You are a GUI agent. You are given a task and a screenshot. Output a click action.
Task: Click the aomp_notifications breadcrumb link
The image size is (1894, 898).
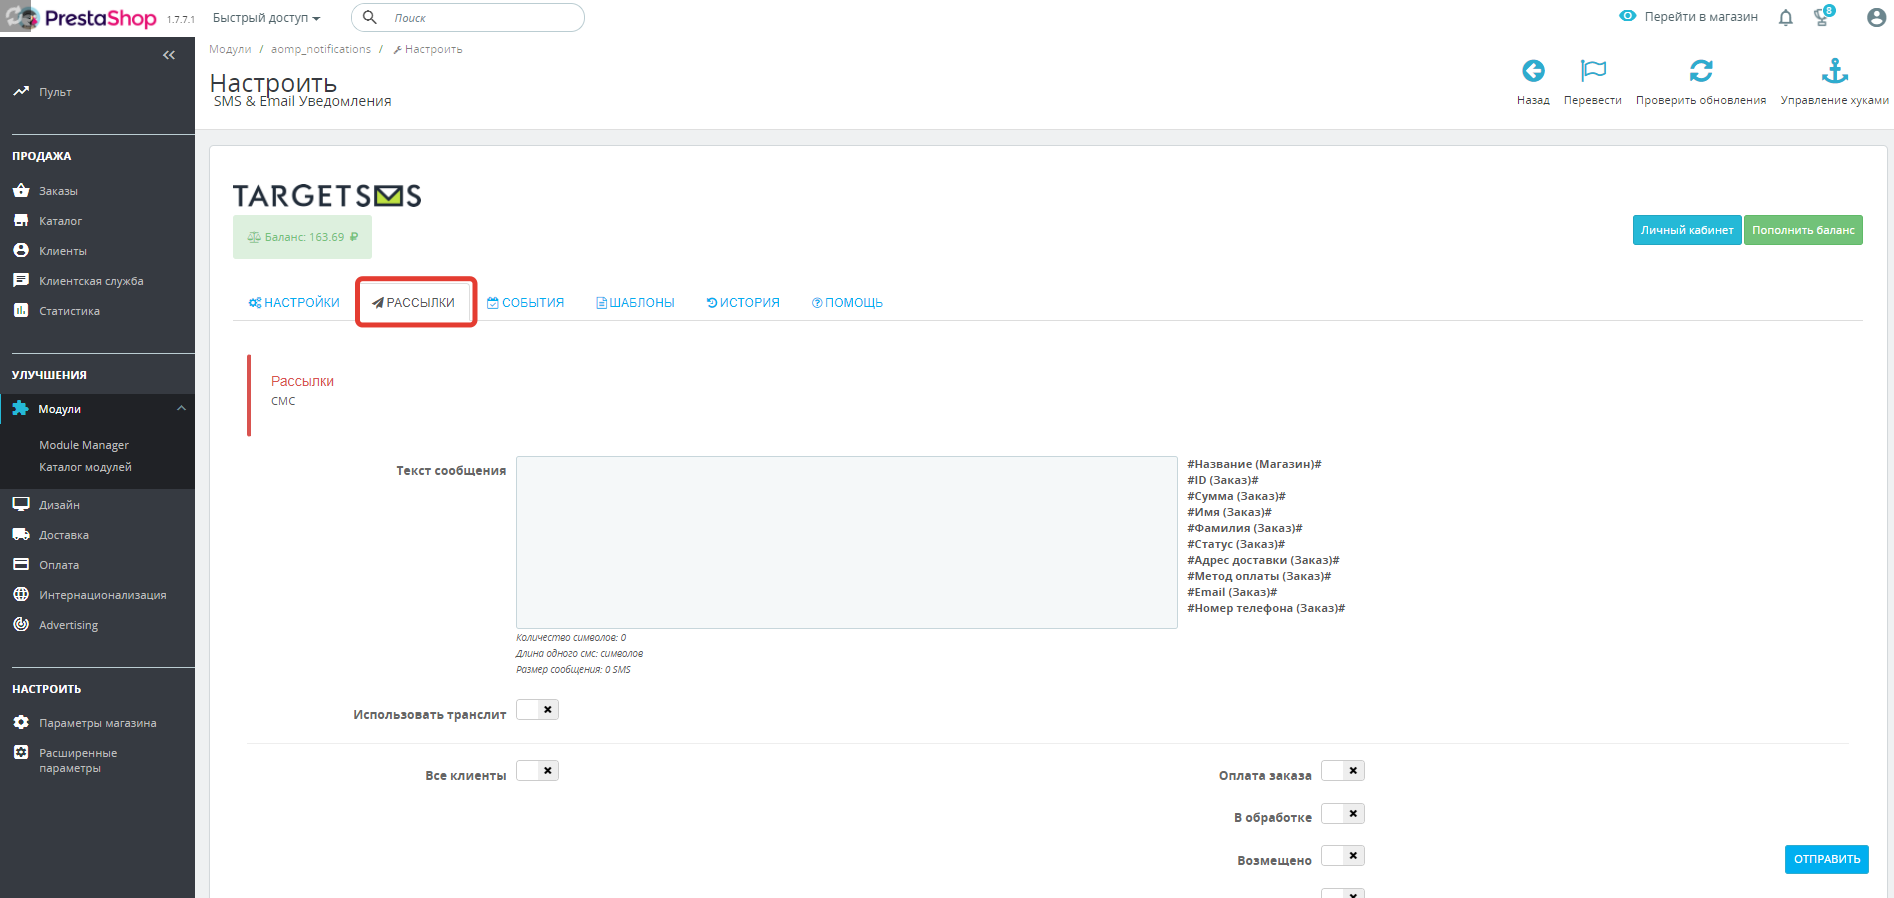click(321, 49)
